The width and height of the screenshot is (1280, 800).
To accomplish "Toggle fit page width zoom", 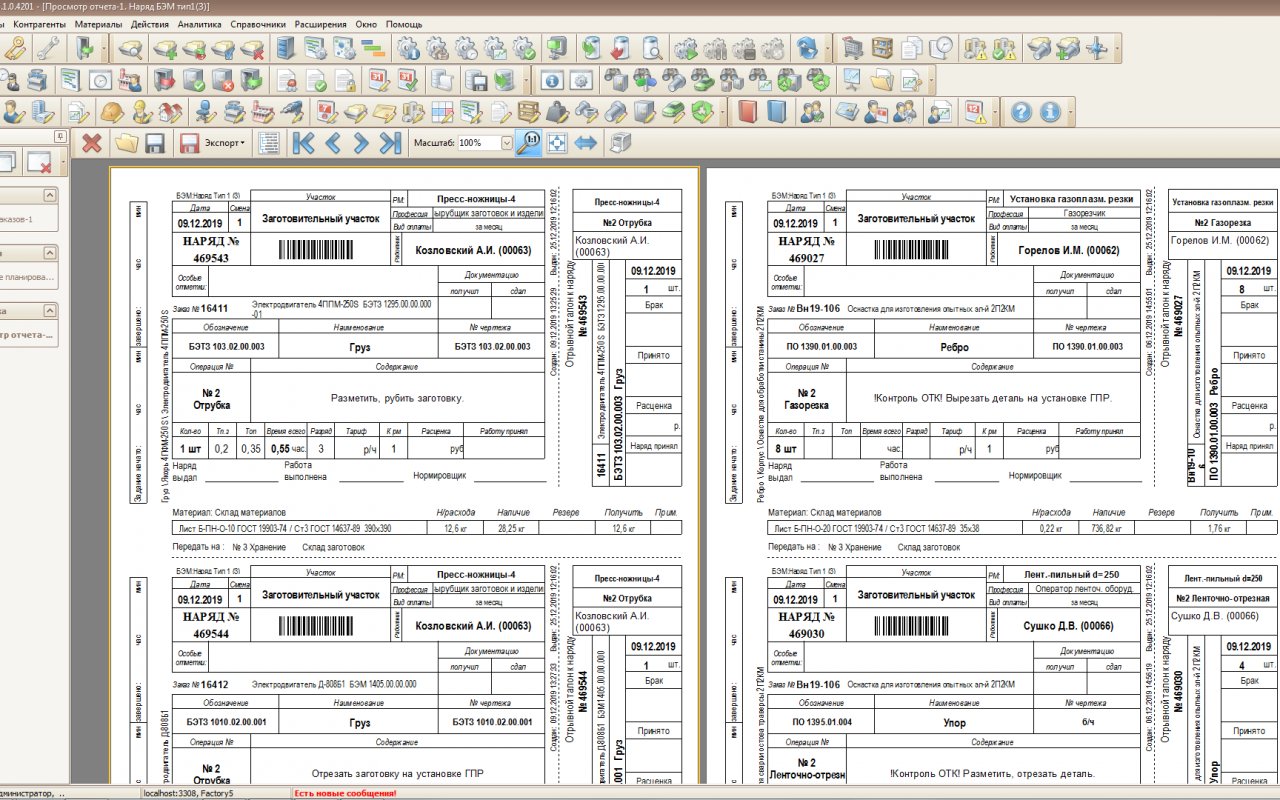I will [x=586, y=143].
